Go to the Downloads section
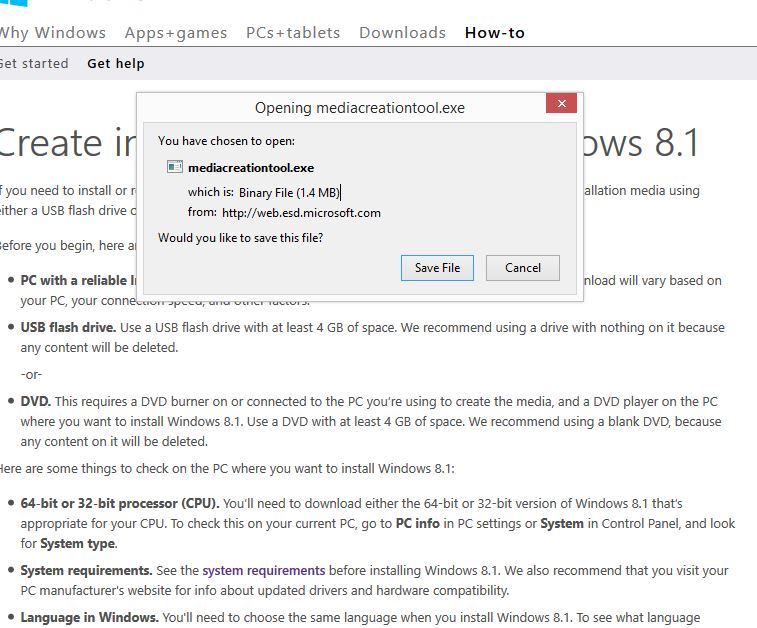This screenshot has height=628, width=757. pos(402,33)
